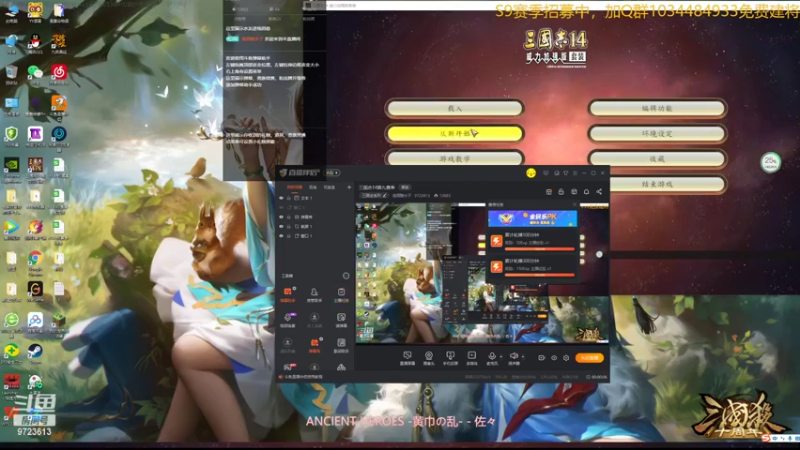Toggle eye of bottom 窗口 1 source
This screenshot has width=800, height=450.
pos(281,236)
